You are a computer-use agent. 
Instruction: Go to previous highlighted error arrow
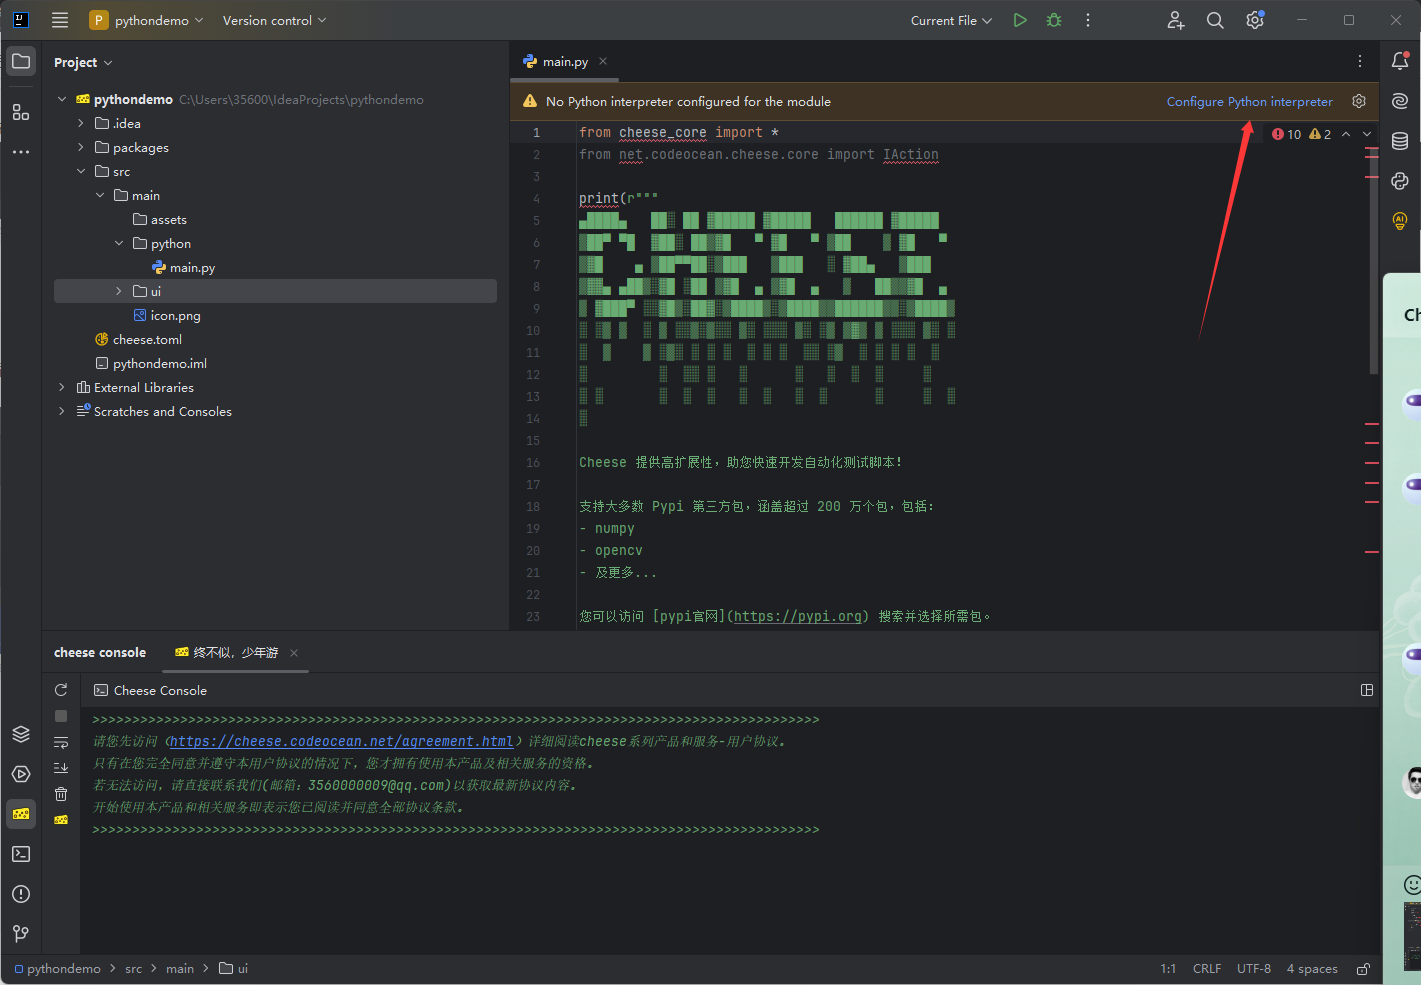tap(1346, 134)
